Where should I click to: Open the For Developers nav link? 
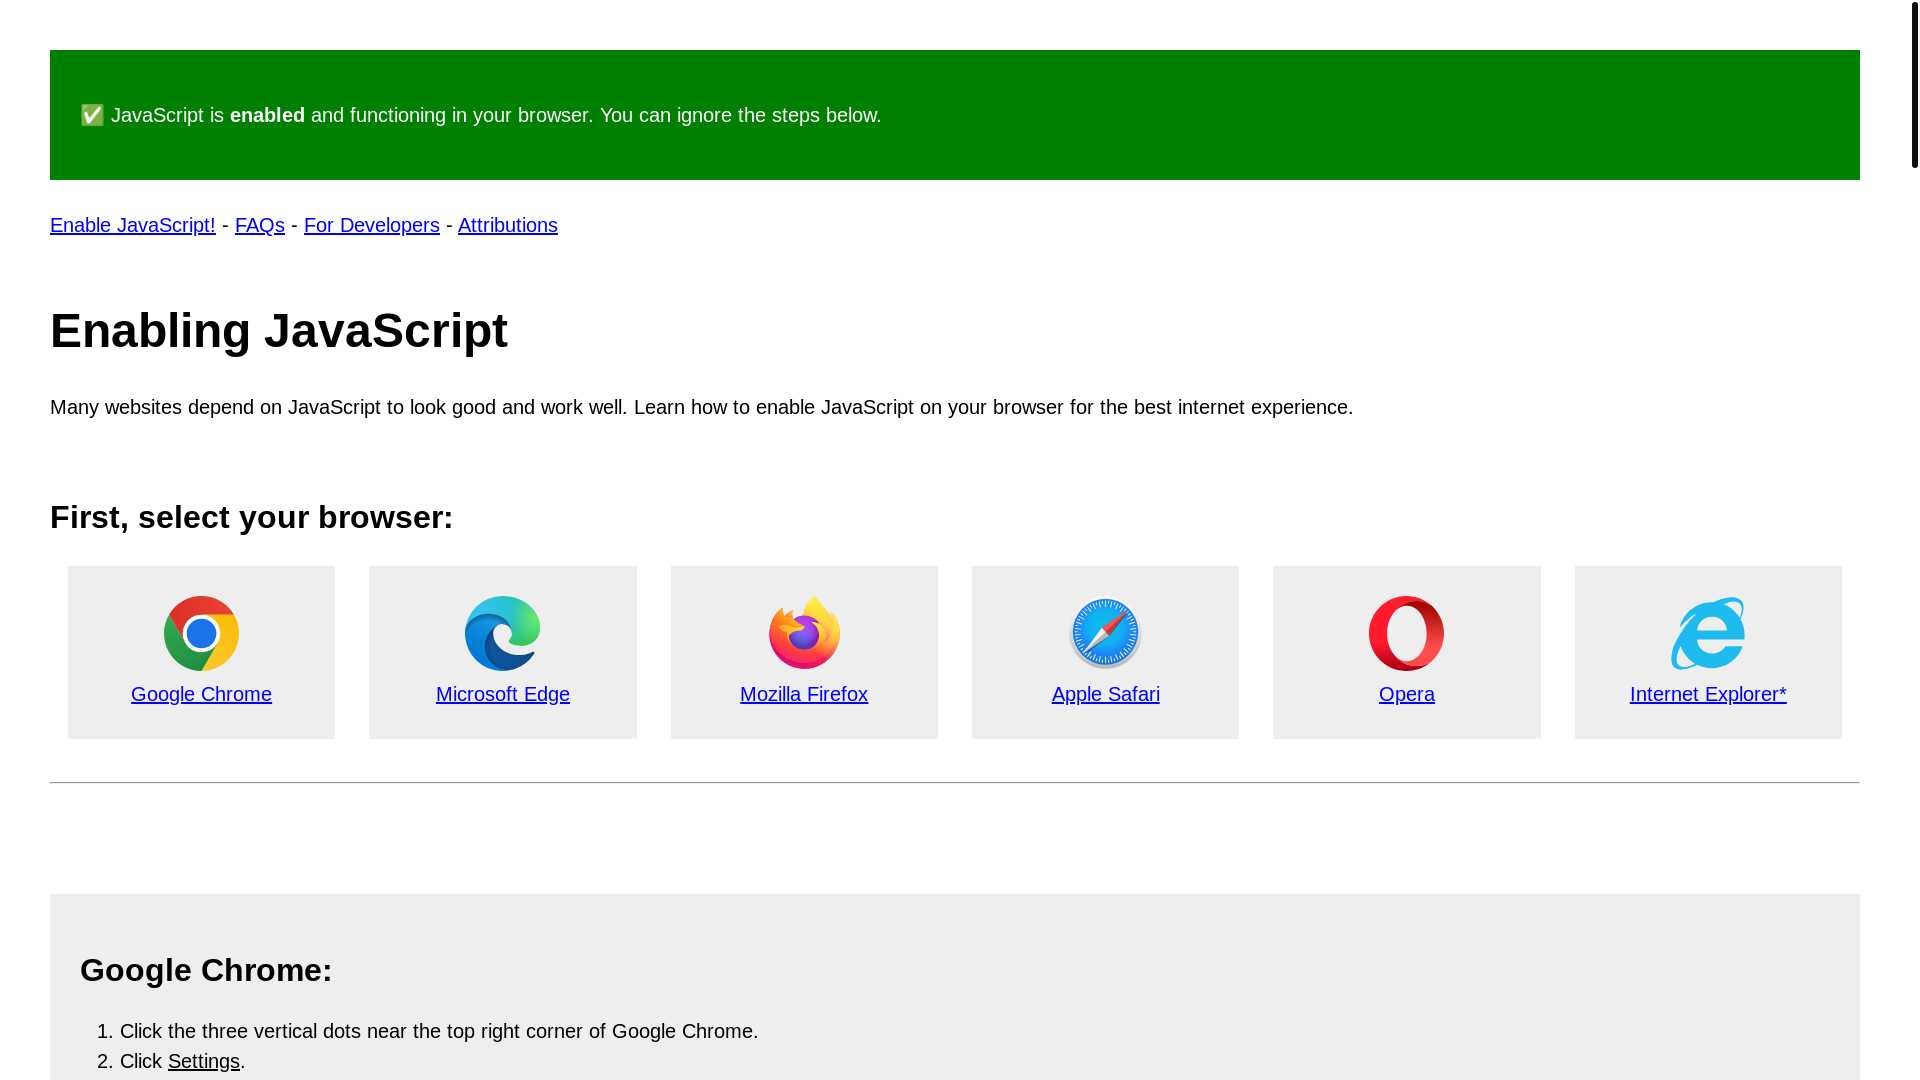coord(372,225)
